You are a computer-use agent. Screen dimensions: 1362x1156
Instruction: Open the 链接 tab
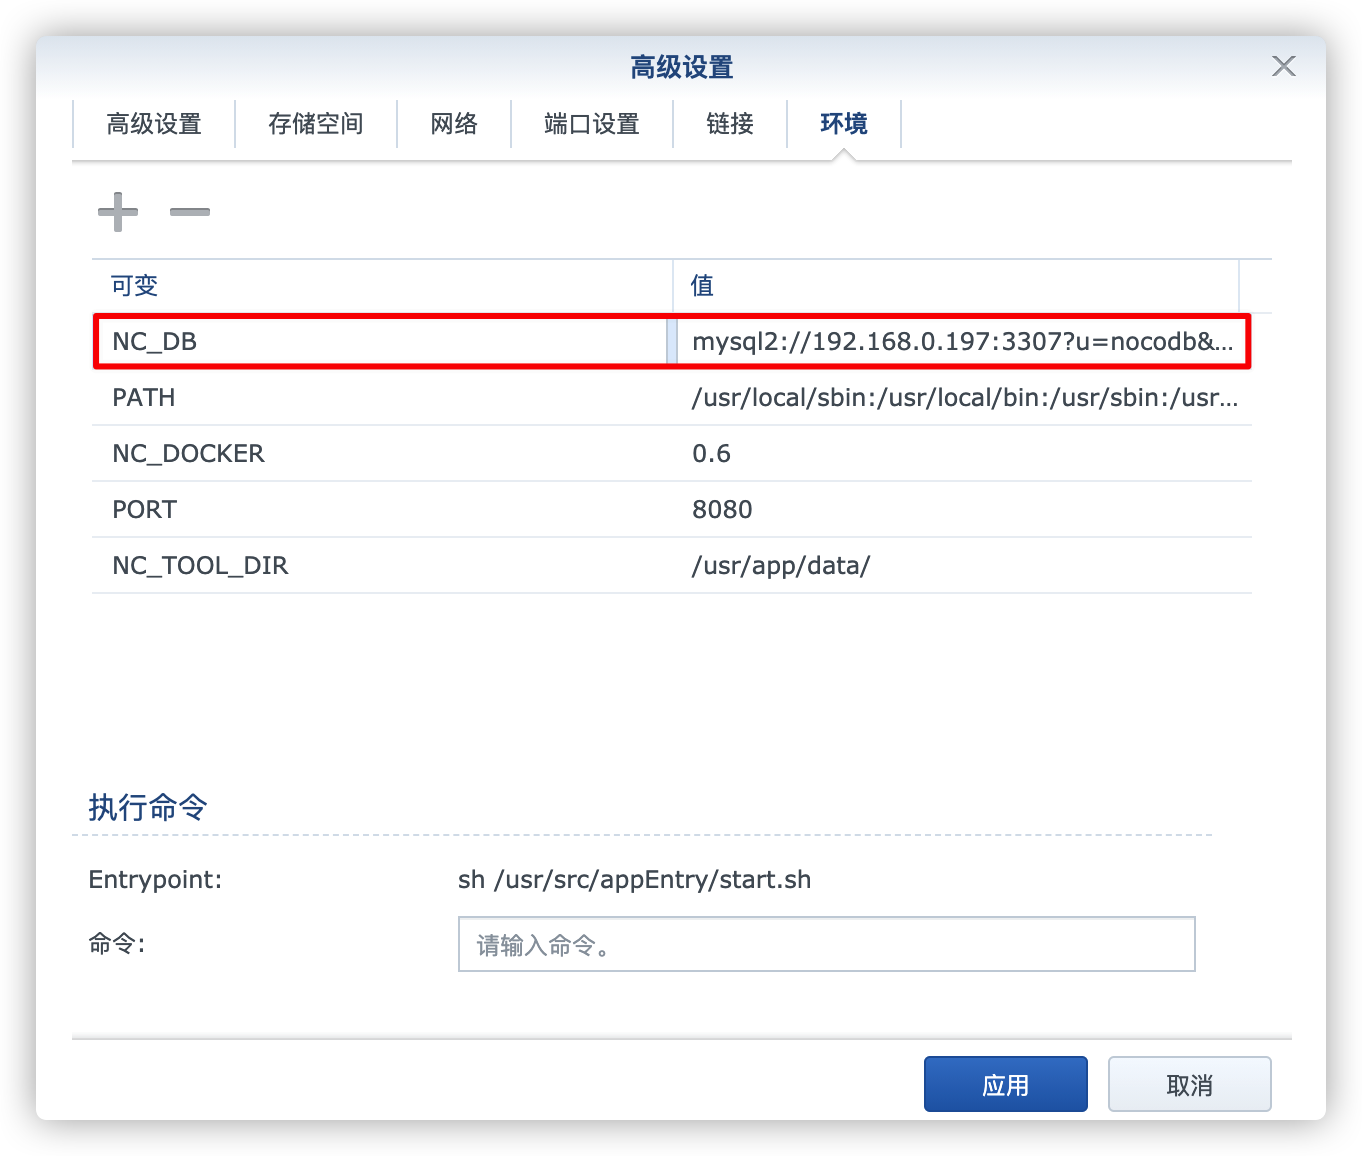pyautogui.click(x=730, y=124)
